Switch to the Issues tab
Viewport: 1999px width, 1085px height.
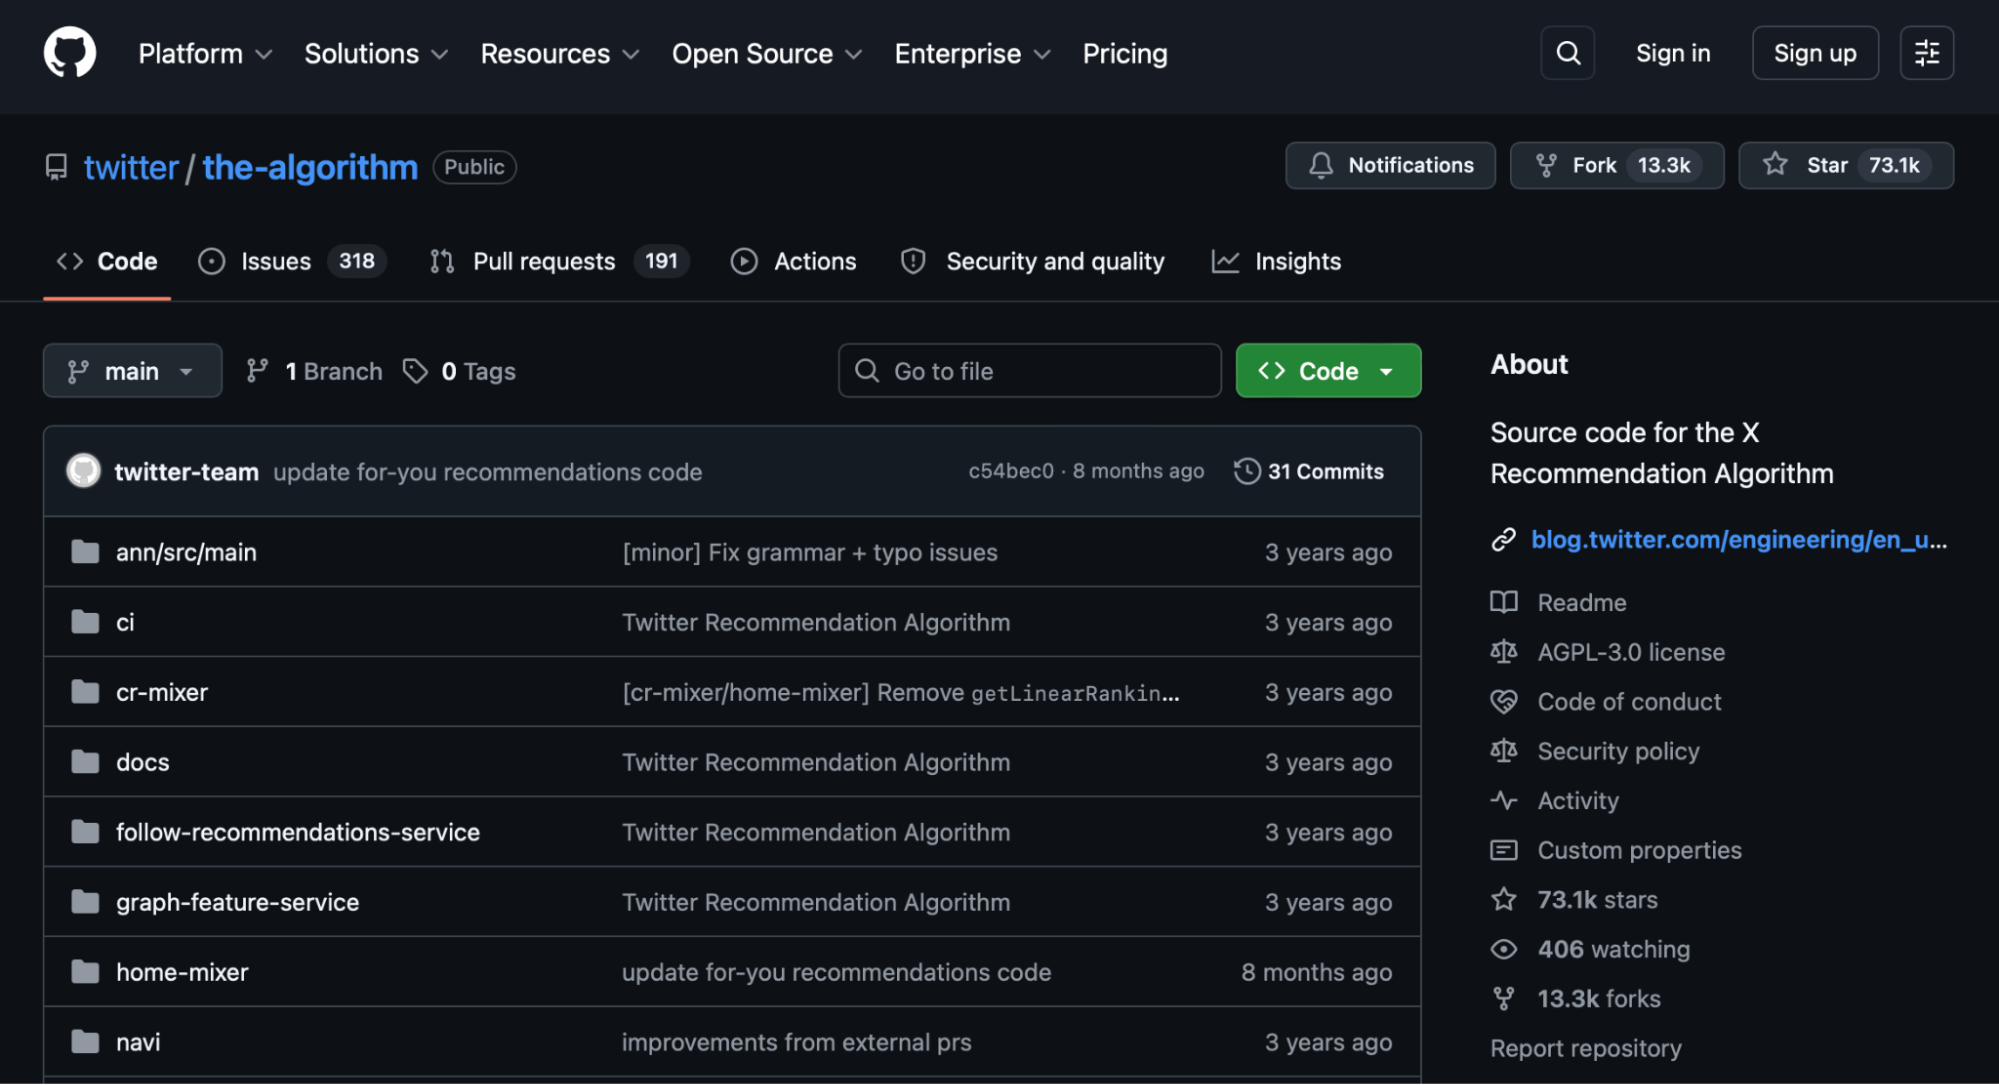coord(292,262)
